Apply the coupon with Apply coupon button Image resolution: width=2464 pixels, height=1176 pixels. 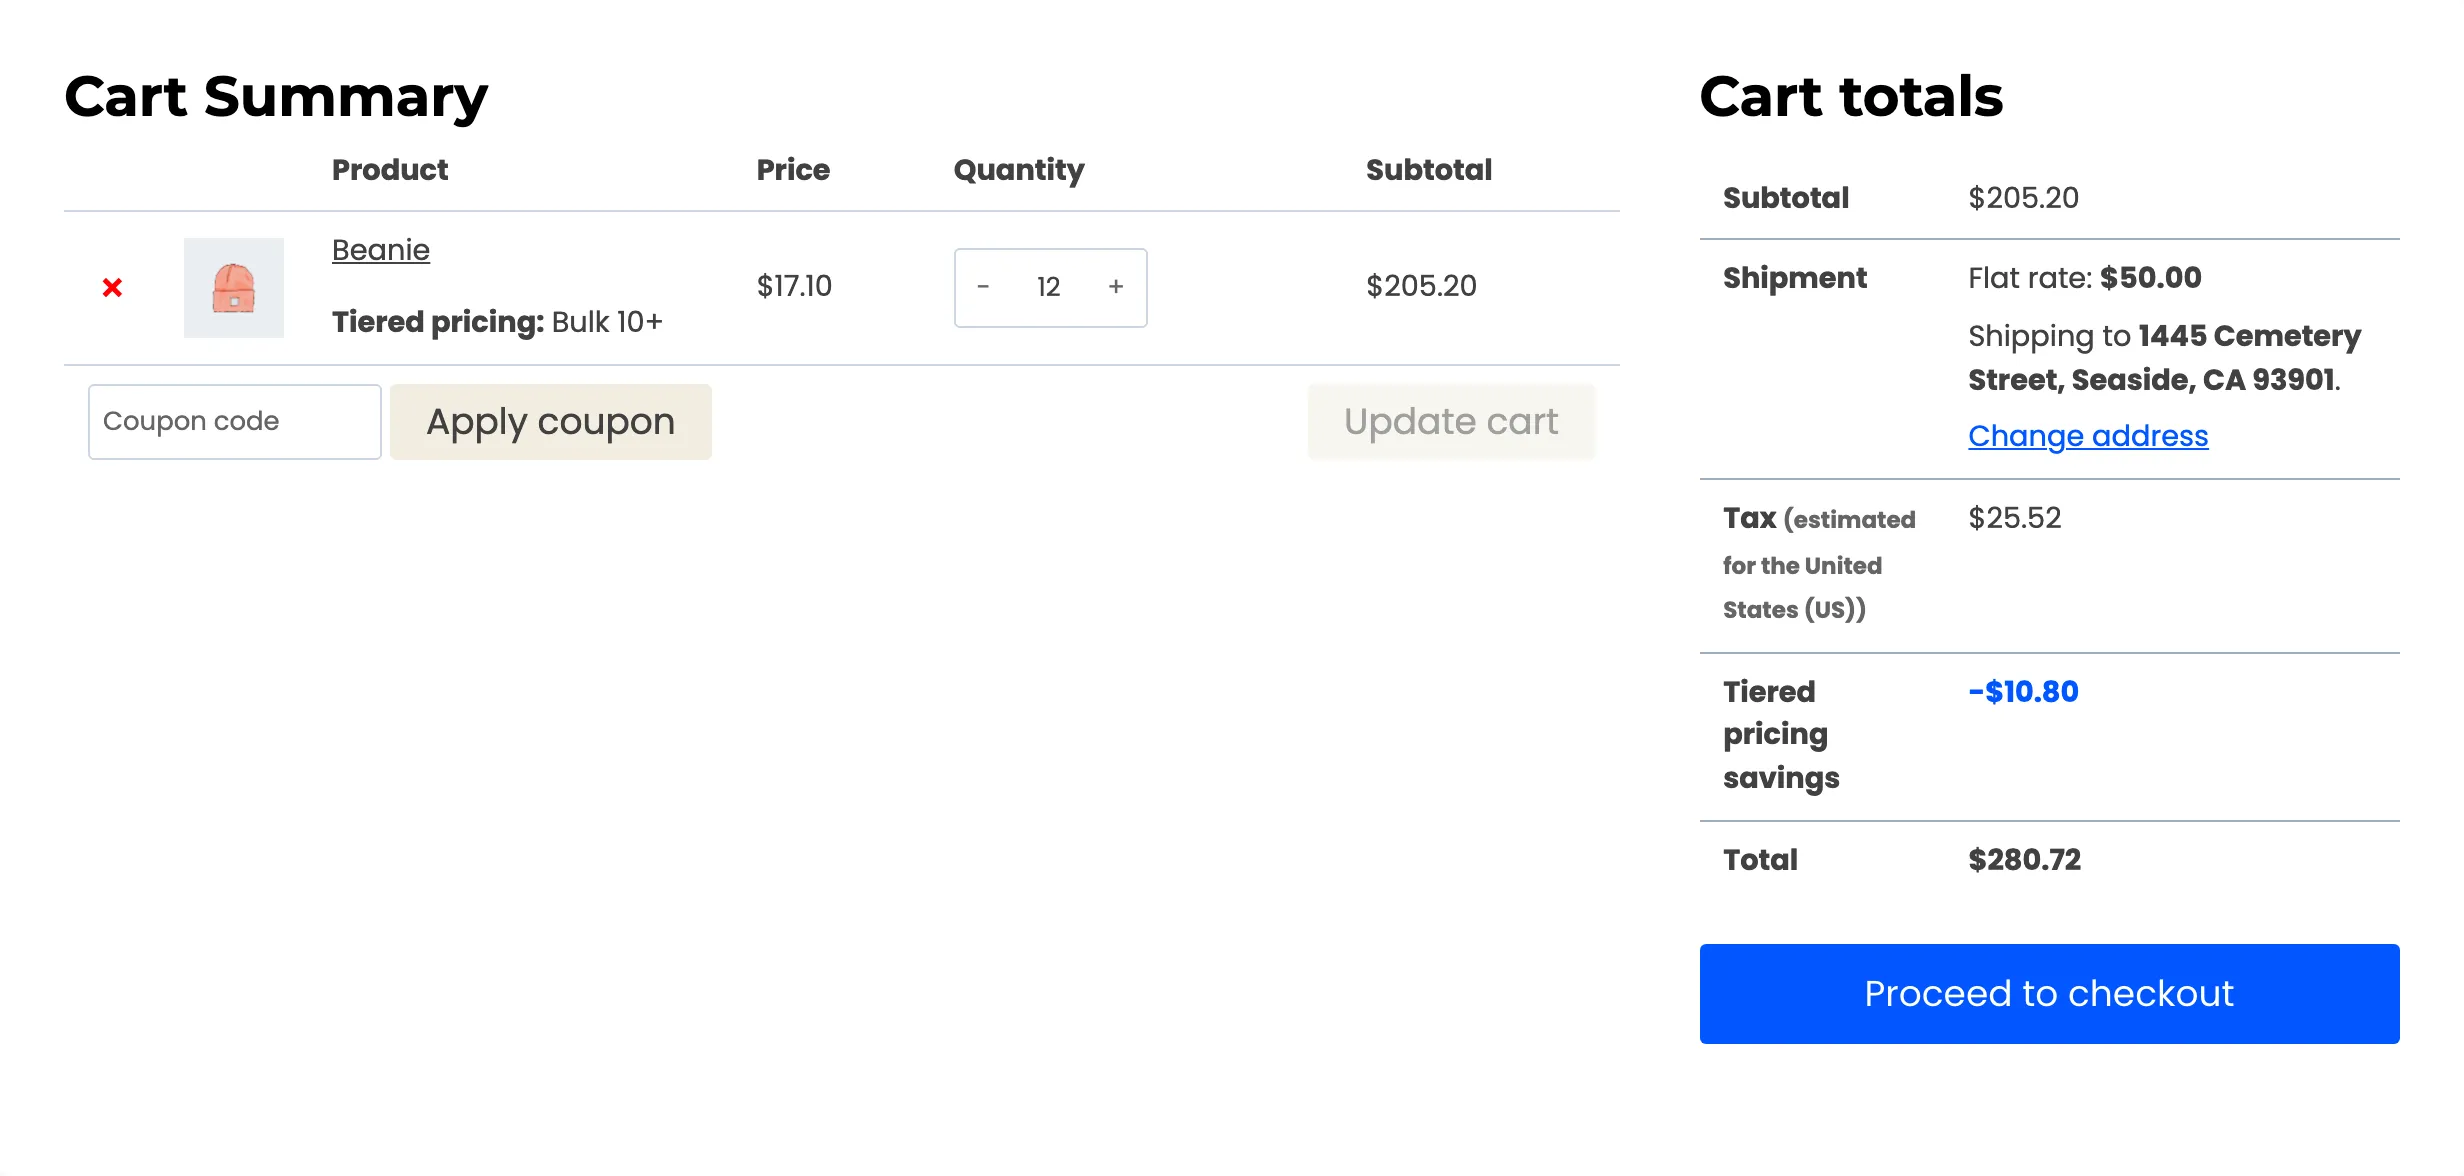(551, 422)
